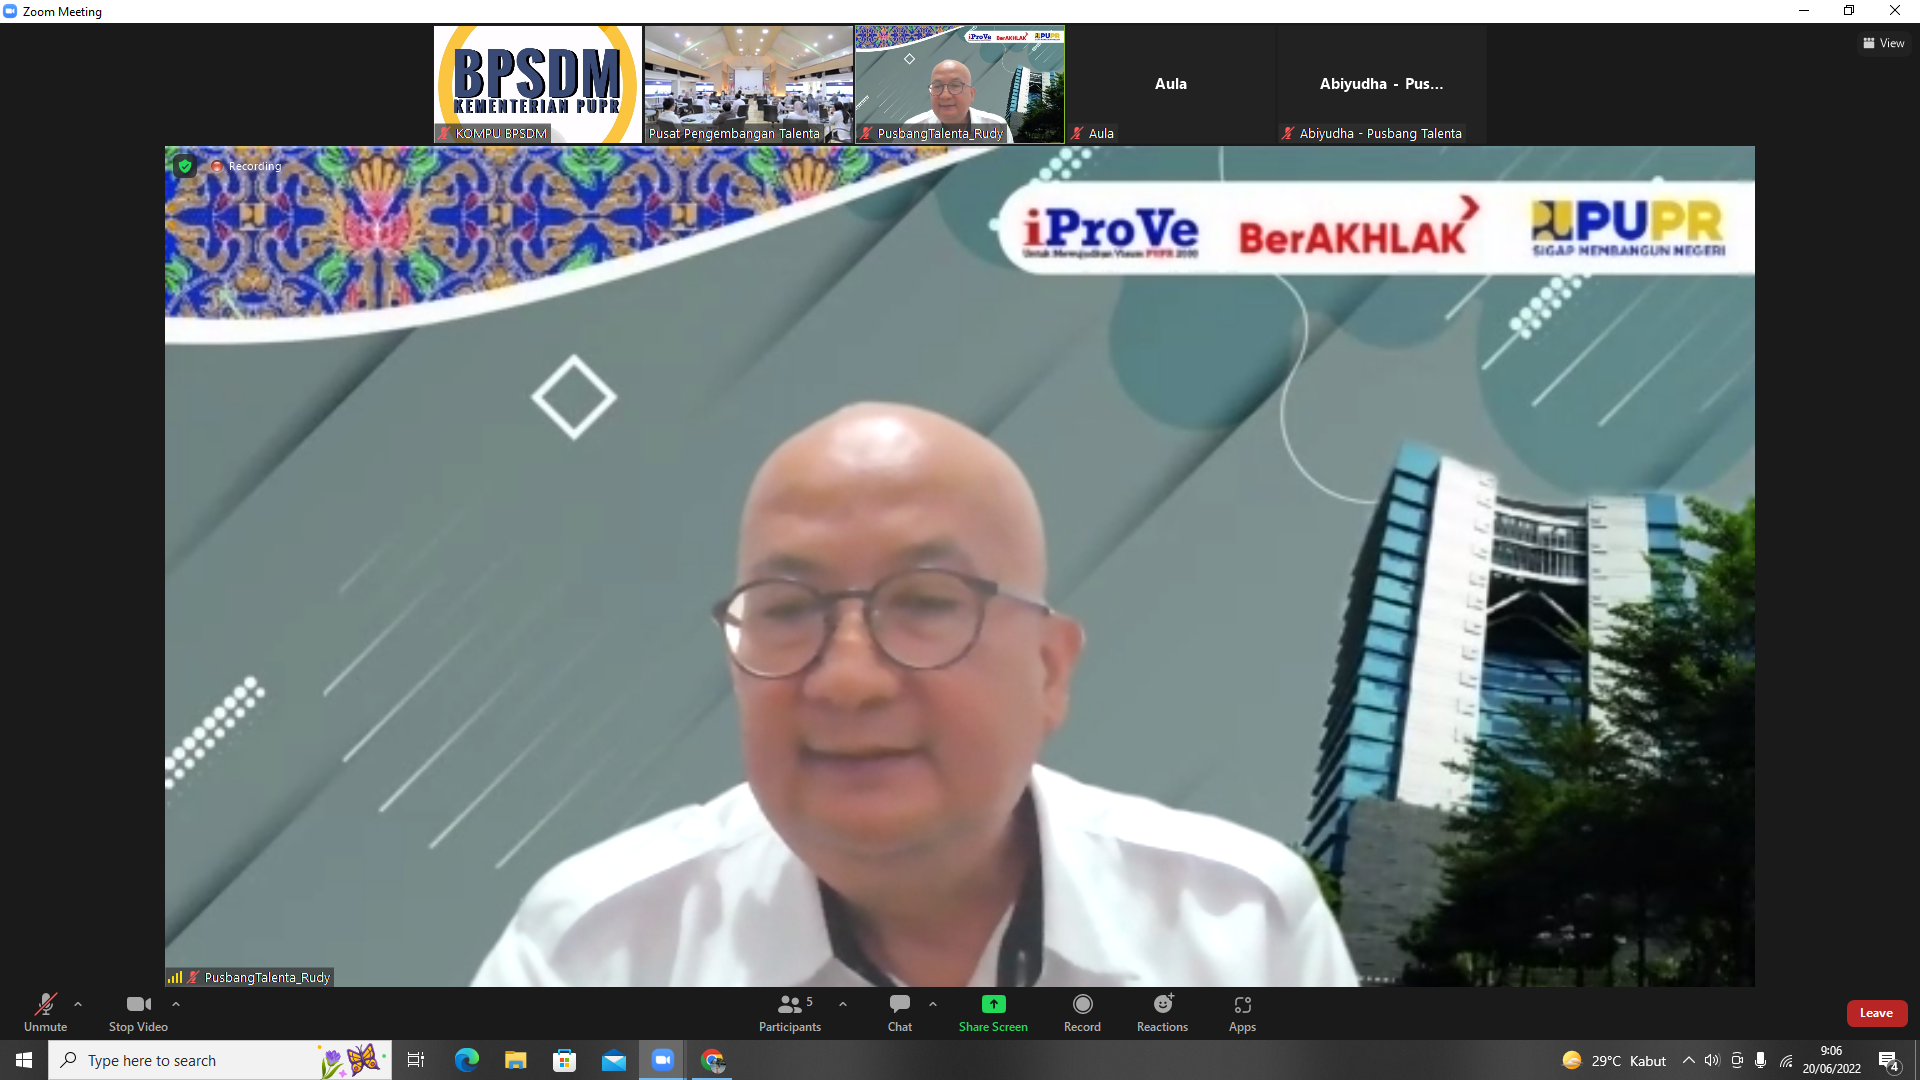1920x1080 pixels.
Task: Select the Abiyudha - Pusbang Talenta tile
Action: (1381, 84)
